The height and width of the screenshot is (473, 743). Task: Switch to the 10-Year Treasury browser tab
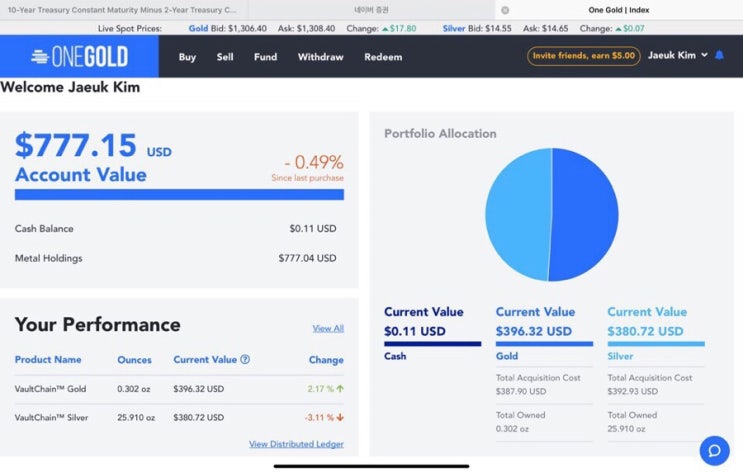(x=123, y=10)
